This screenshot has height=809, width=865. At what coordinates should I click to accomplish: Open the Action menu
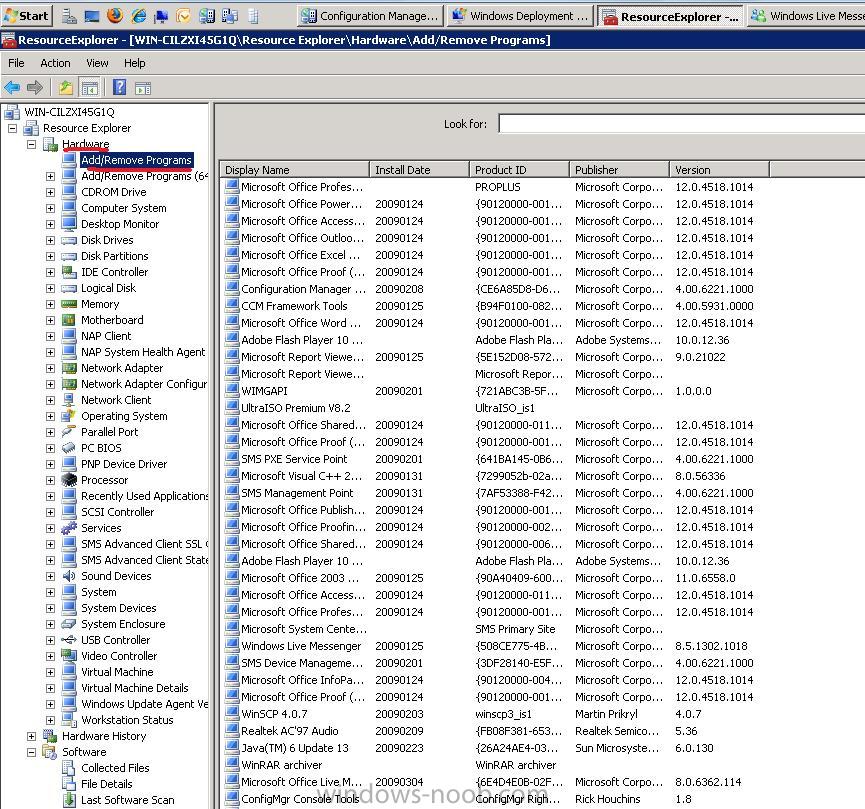tap(55, 63)
